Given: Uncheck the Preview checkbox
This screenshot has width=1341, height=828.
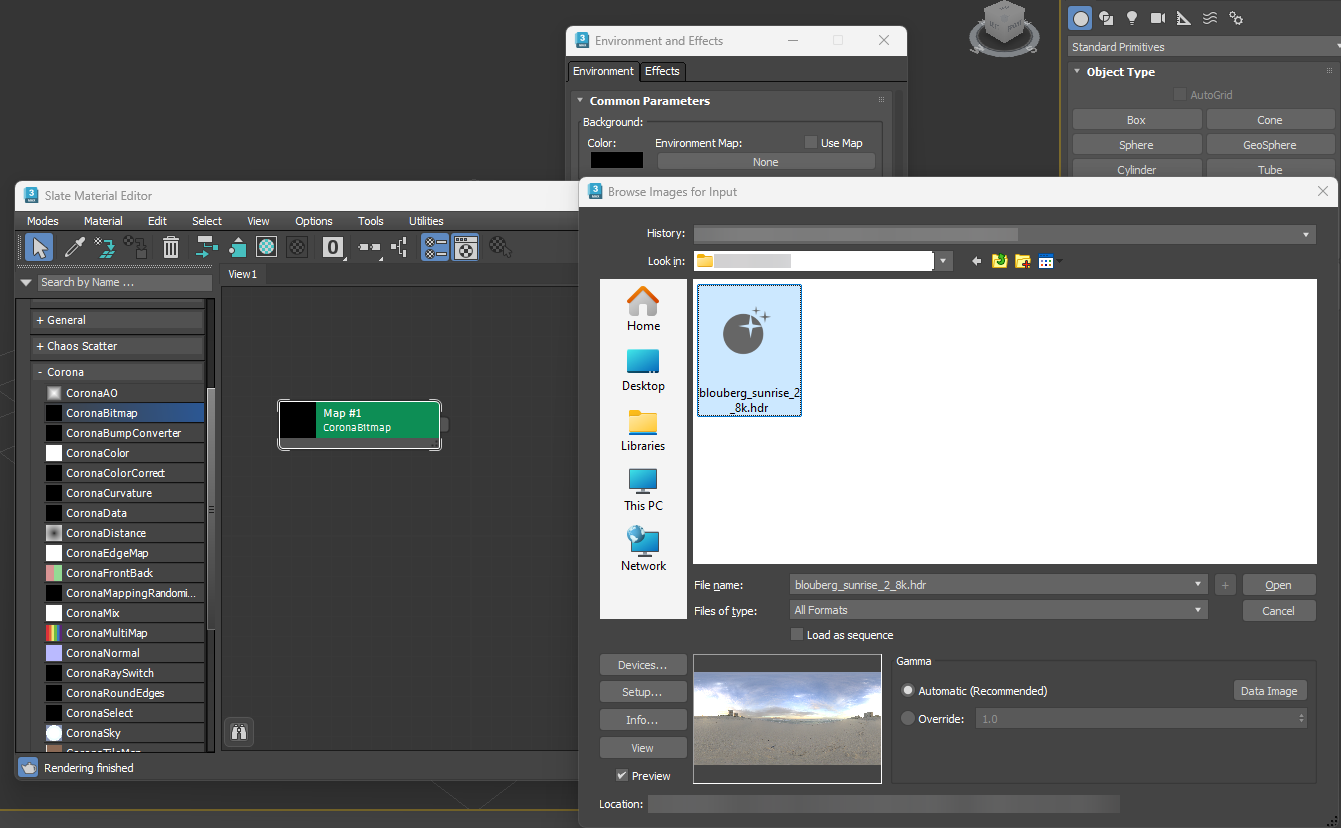Looking at the screenshot, I should point(622,775).
